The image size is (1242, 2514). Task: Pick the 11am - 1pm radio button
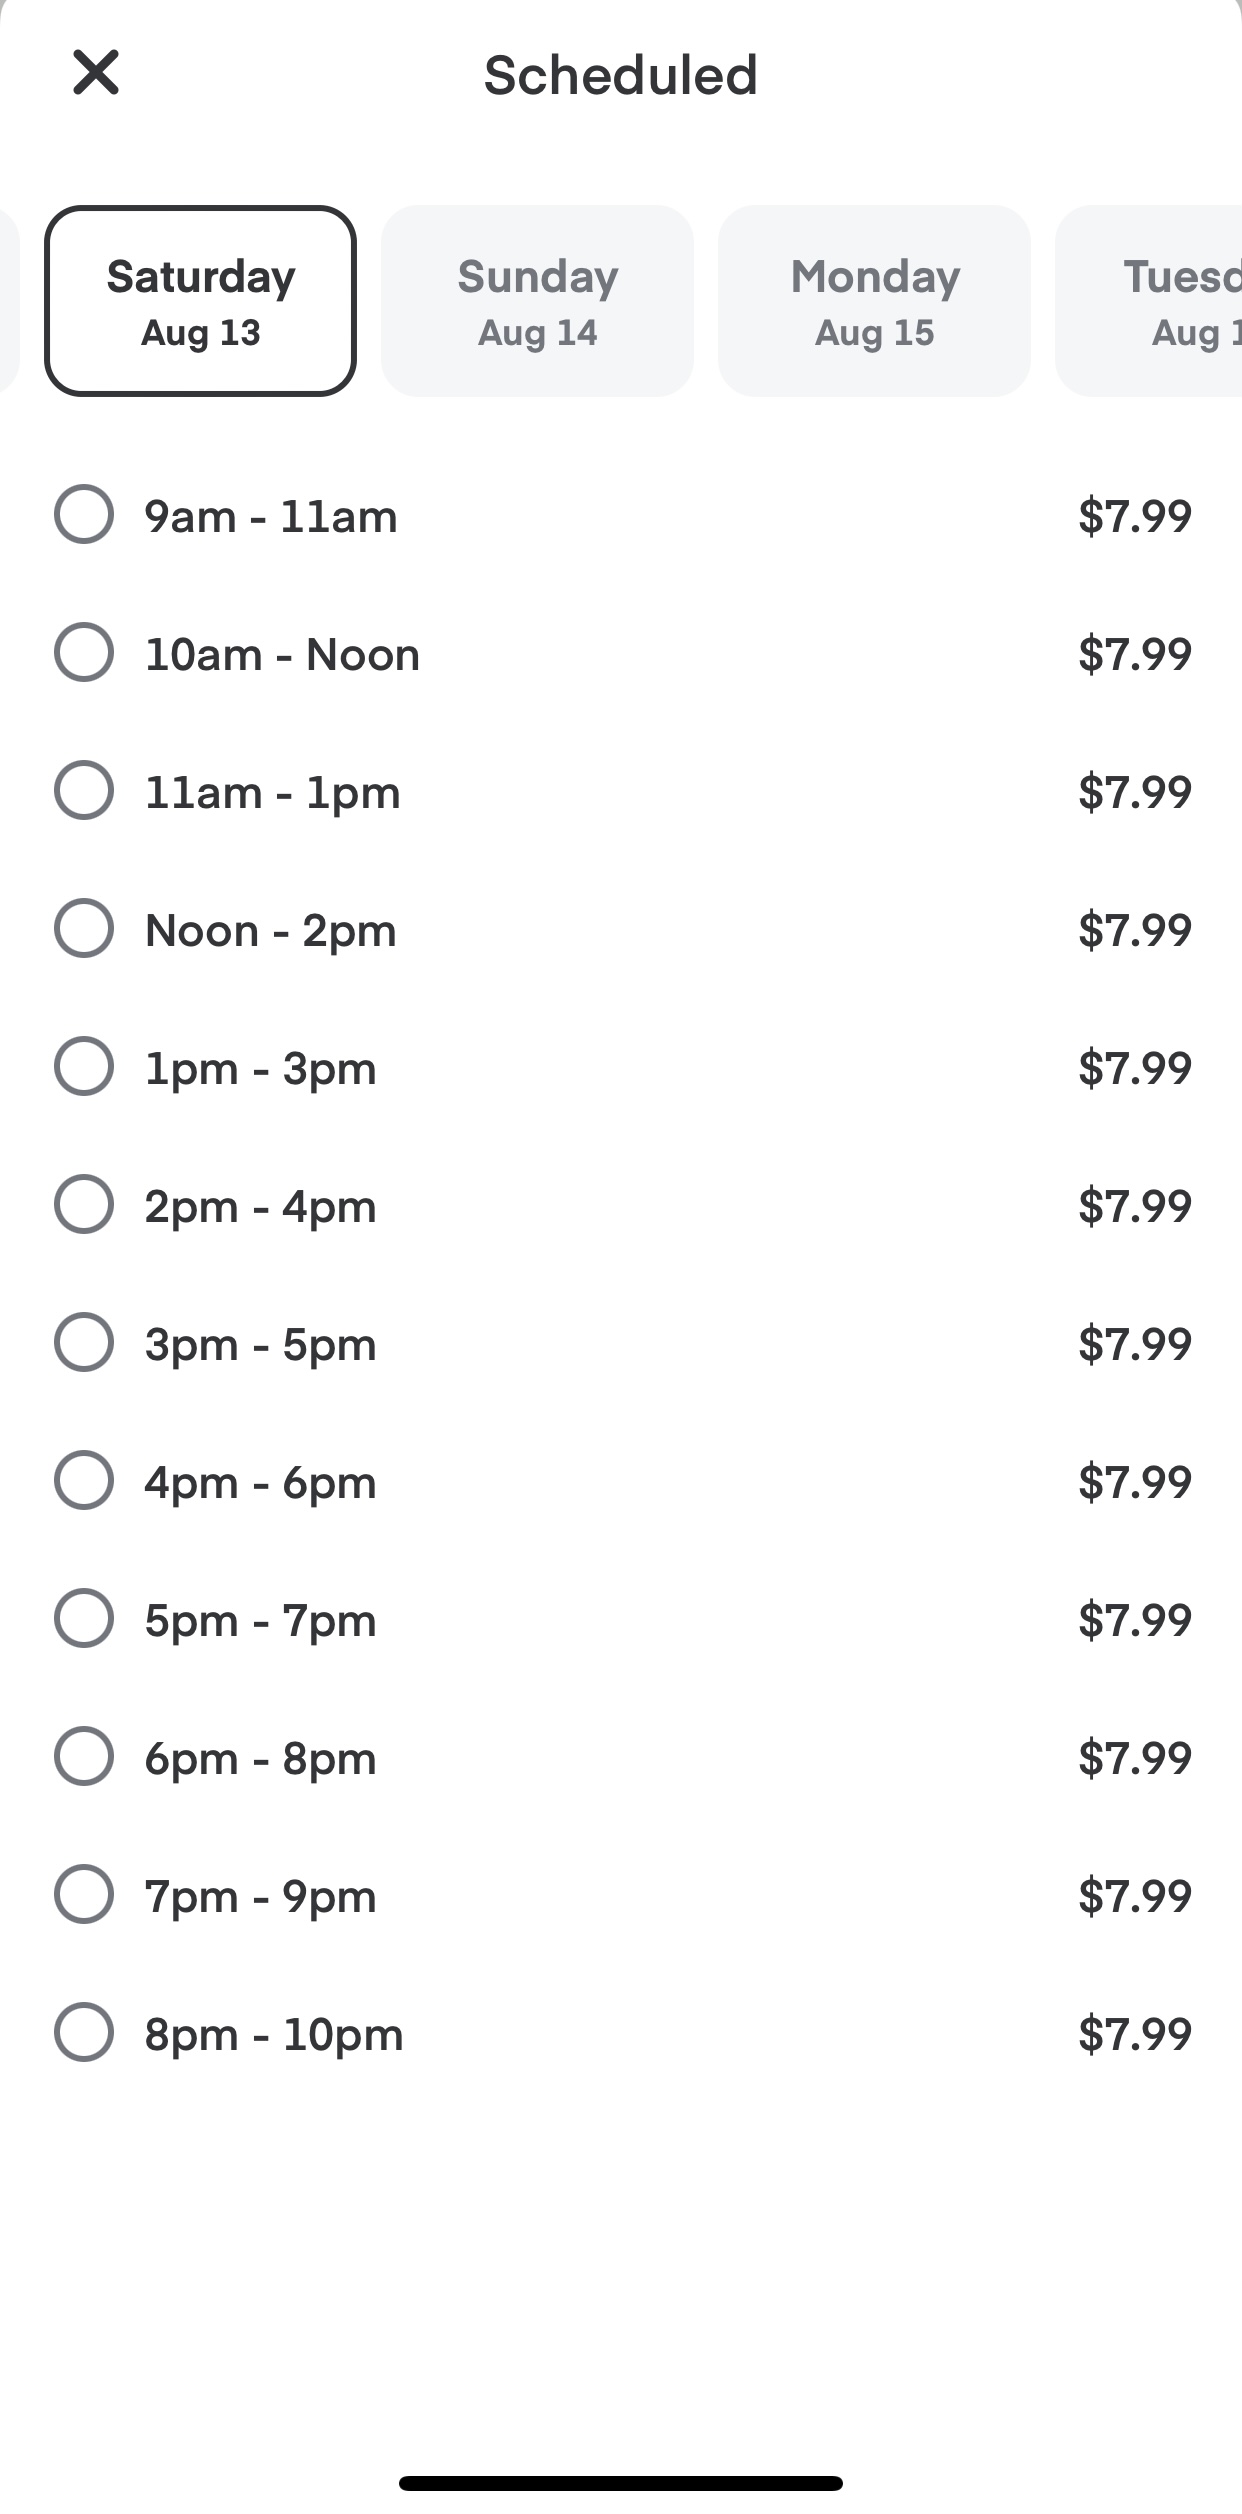[84, 790]
